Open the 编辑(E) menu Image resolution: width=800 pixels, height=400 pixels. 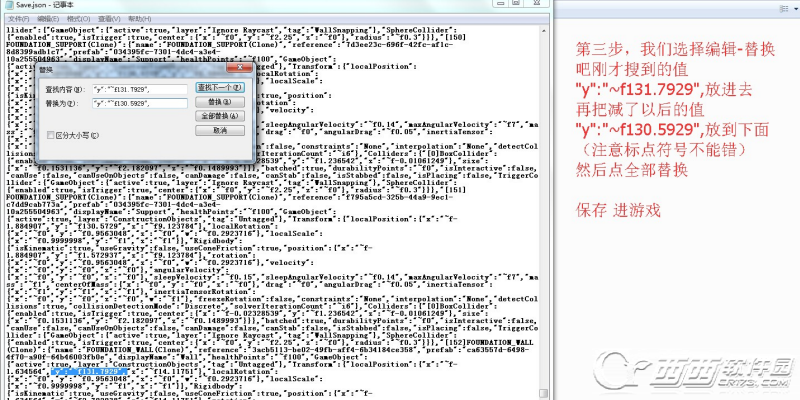pos(48,19)
